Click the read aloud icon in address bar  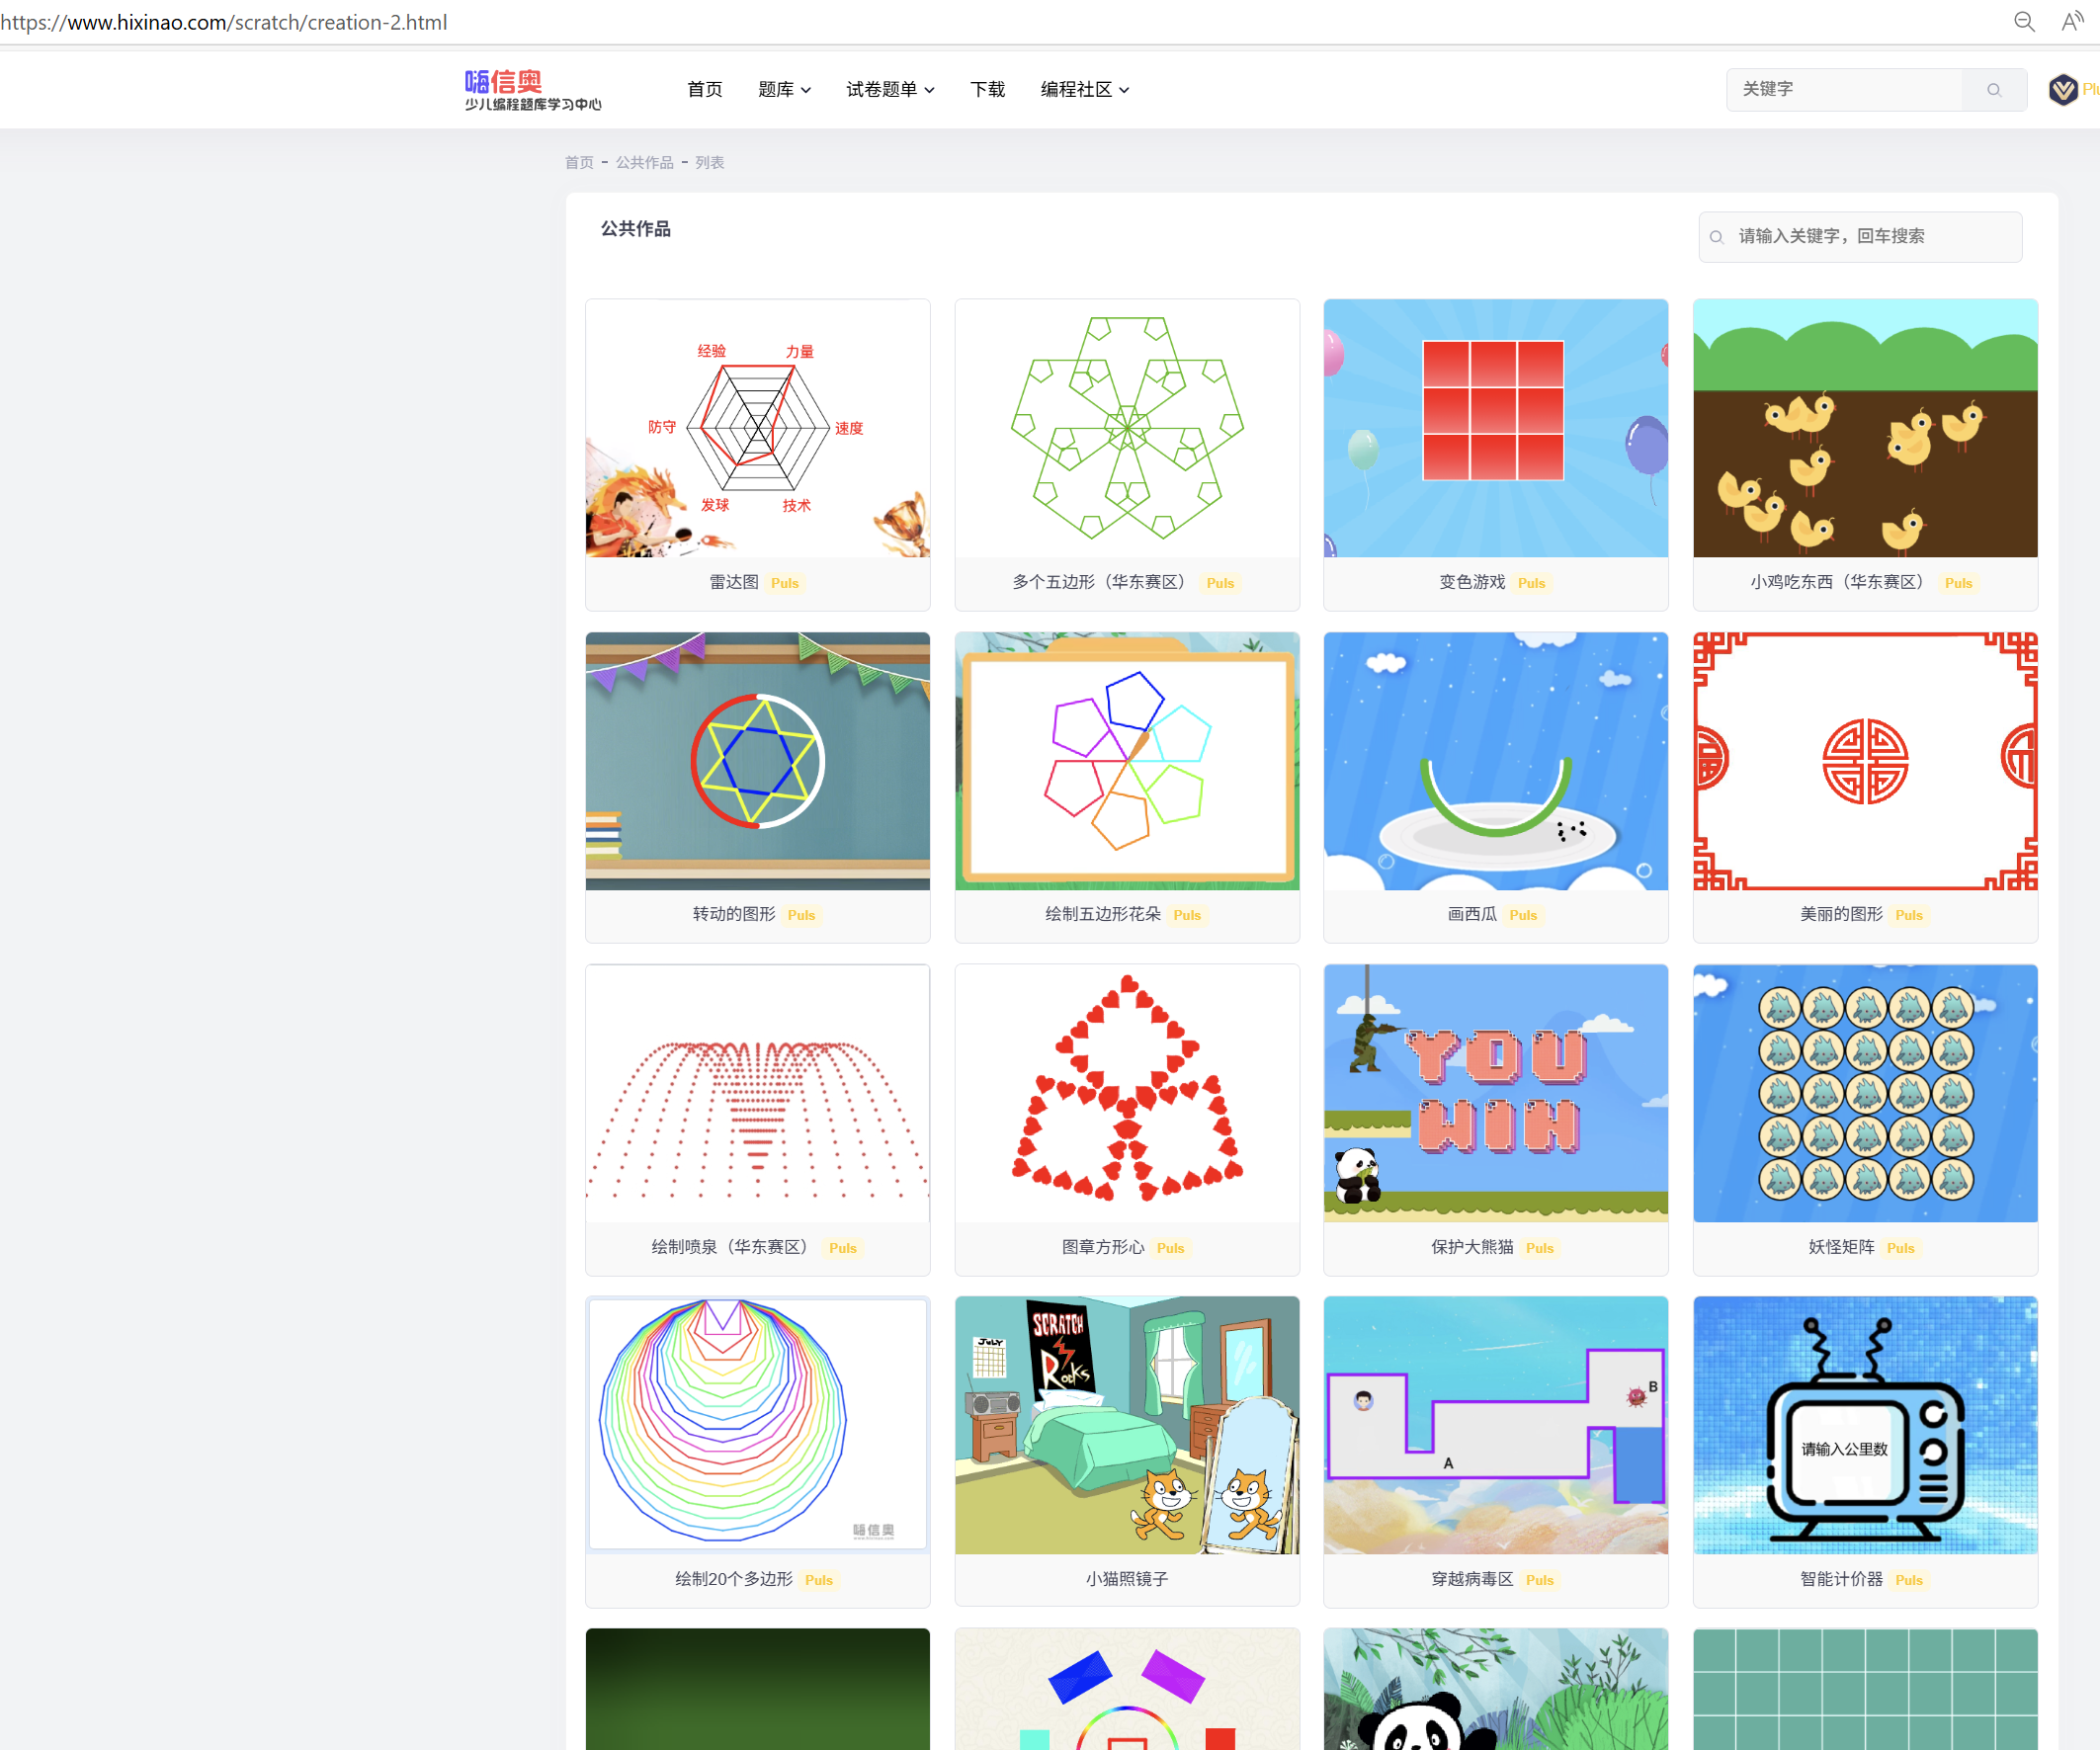click(2073, 22)
